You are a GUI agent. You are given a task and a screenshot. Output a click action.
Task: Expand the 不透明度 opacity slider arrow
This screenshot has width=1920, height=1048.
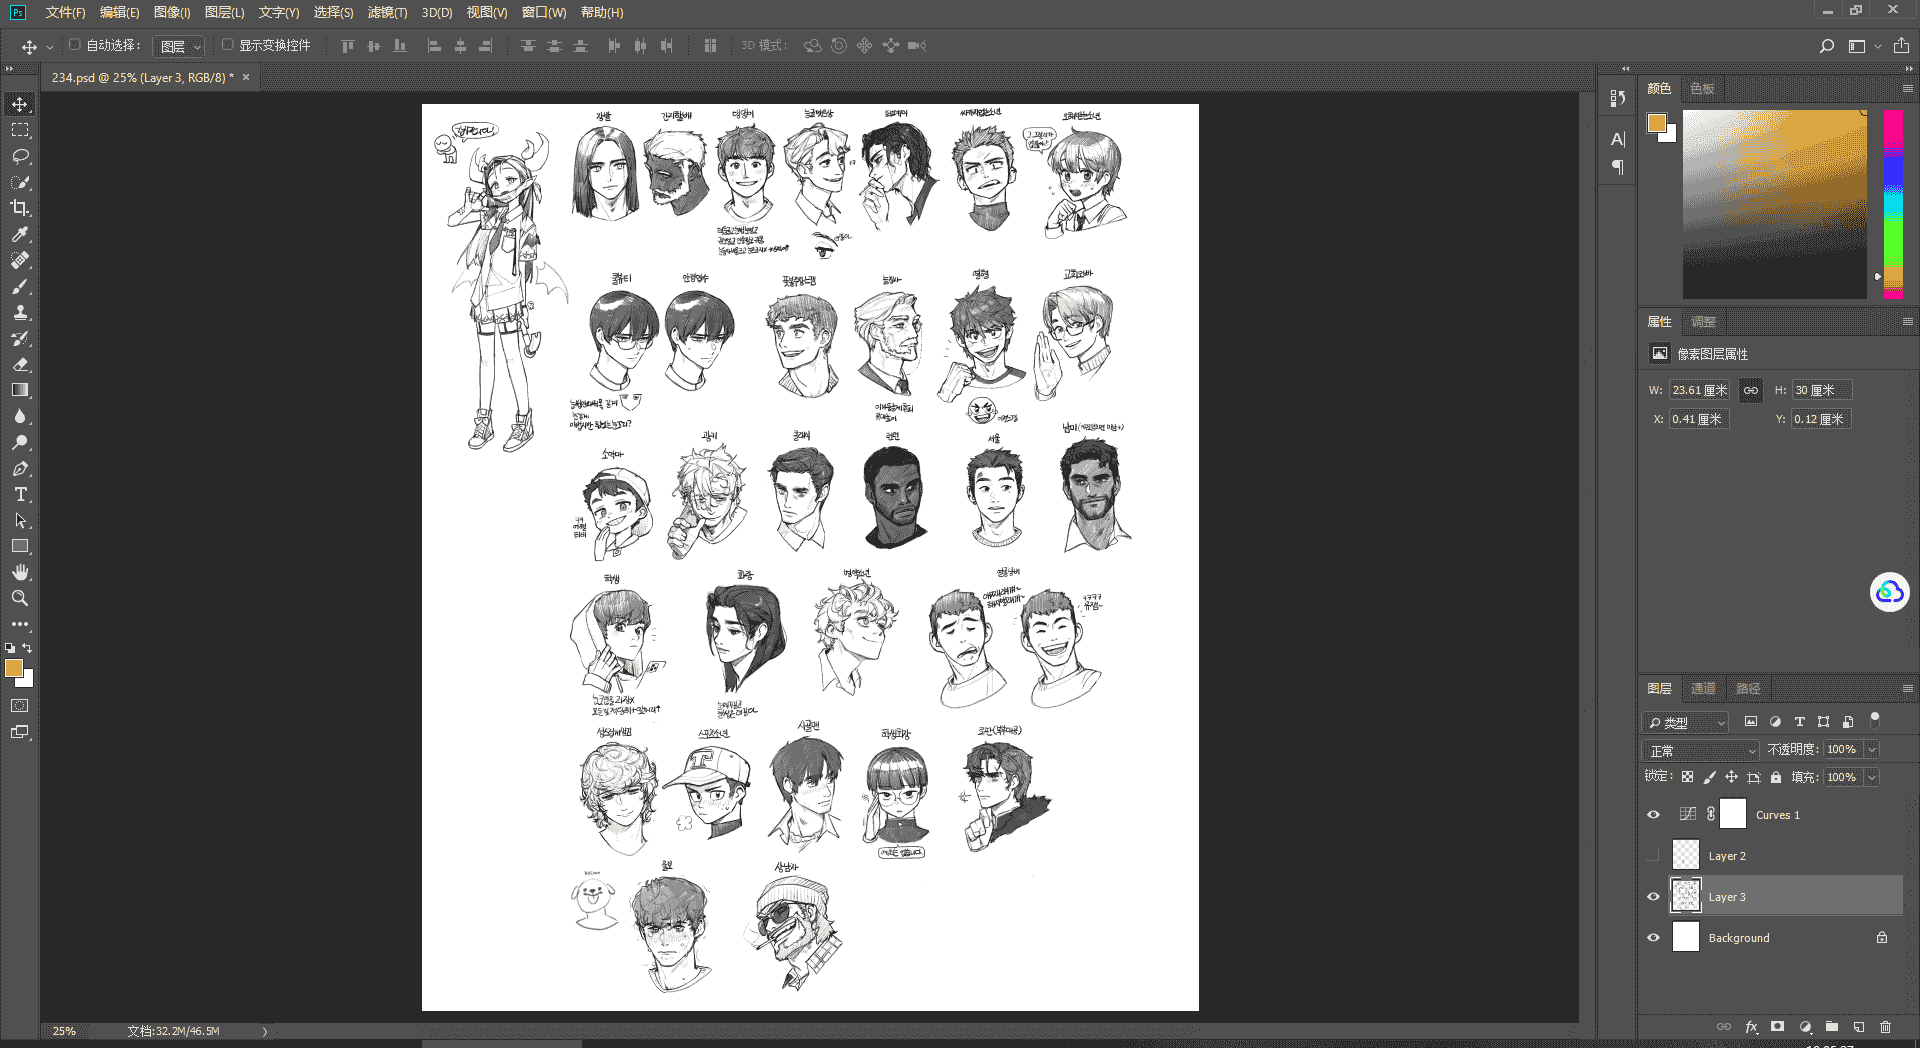pos(1872,749)
